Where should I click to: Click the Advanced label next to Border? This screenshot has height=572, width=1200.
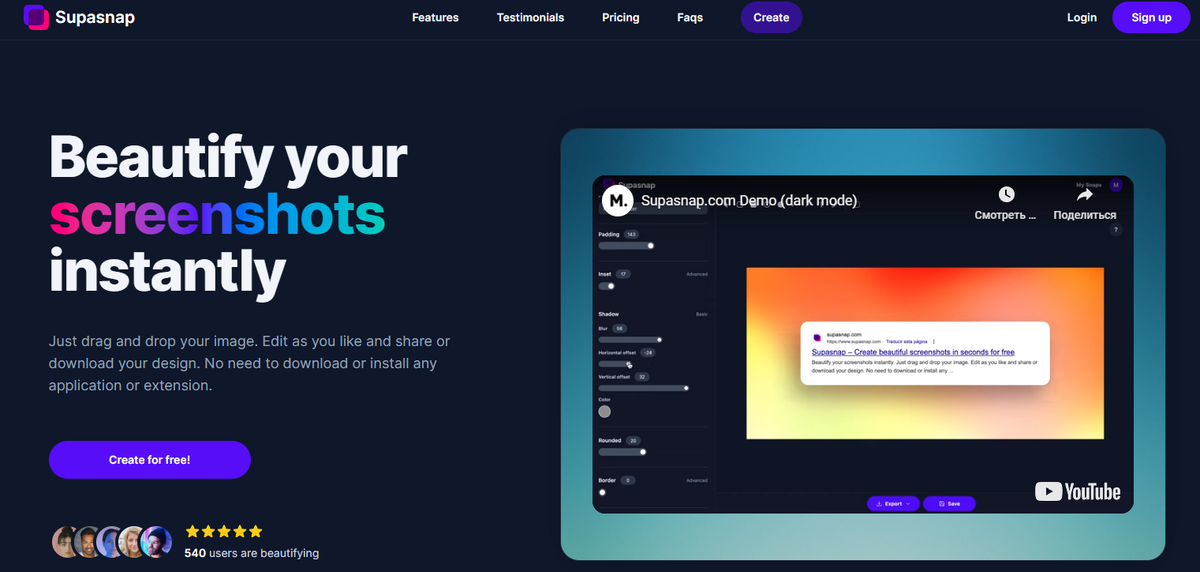coord(697,480)
